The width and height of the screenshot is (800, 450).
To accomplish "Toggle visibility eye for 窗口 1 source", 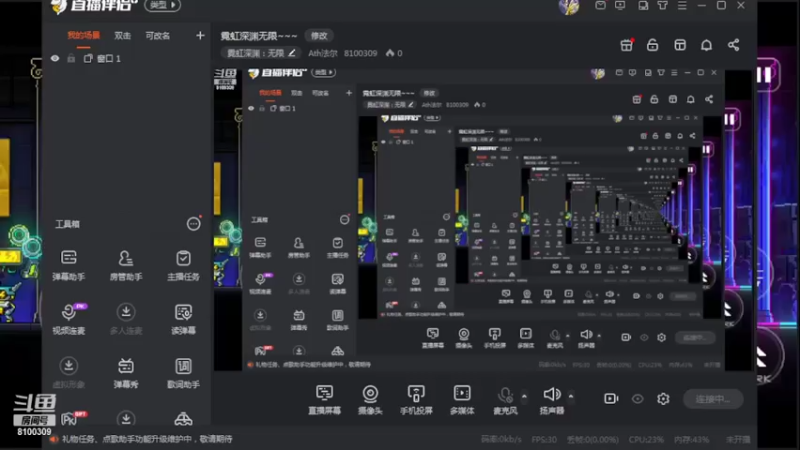I will point(55,59).
